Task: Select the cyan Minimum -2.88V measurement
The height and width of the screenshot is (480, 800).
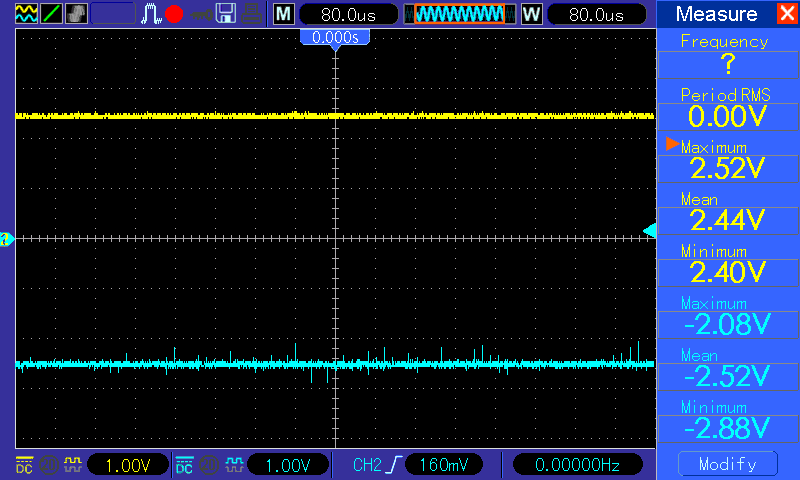Action: click(728, 421)
